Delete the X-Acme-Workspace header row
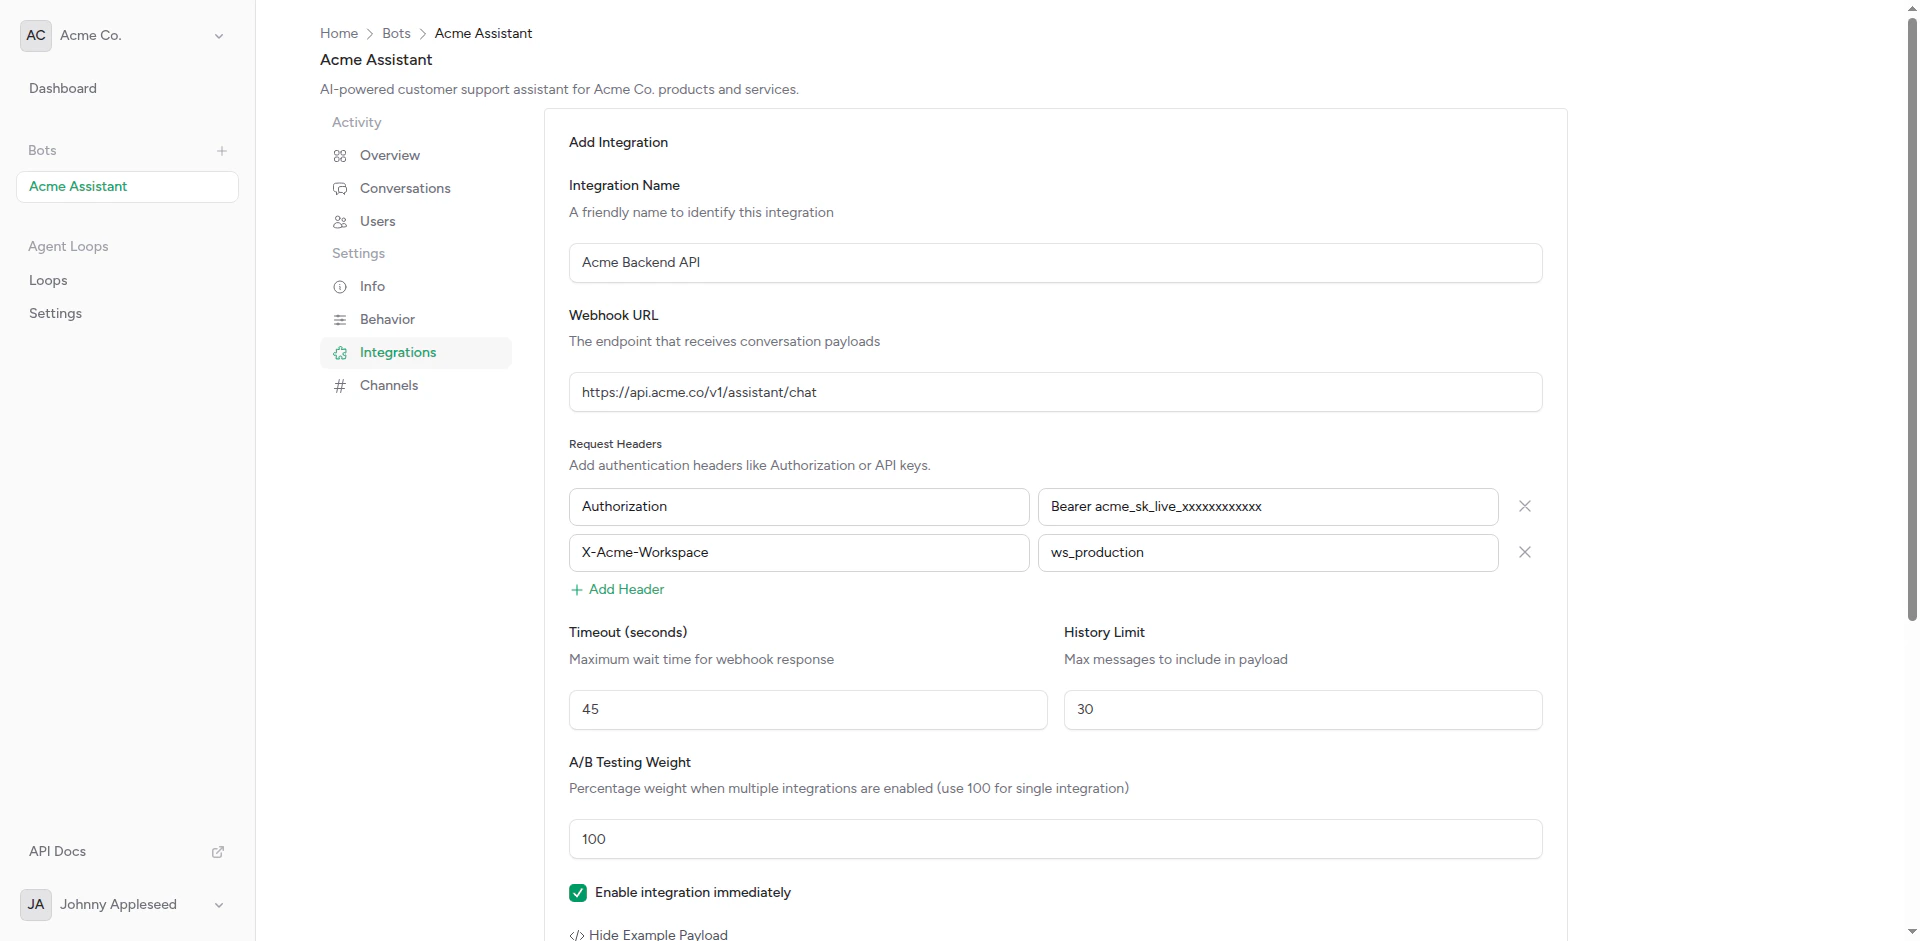Screen dimensions: 1920x941 pos(1524,552)
